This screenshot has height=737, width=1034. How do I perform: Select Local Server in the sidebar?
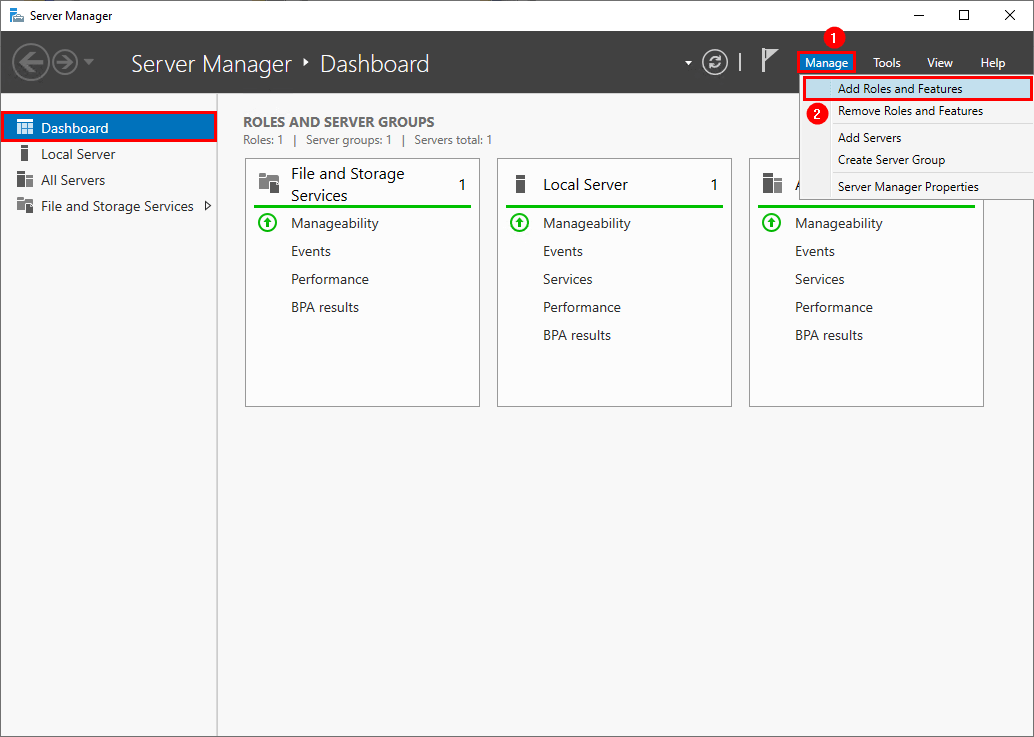109,154
